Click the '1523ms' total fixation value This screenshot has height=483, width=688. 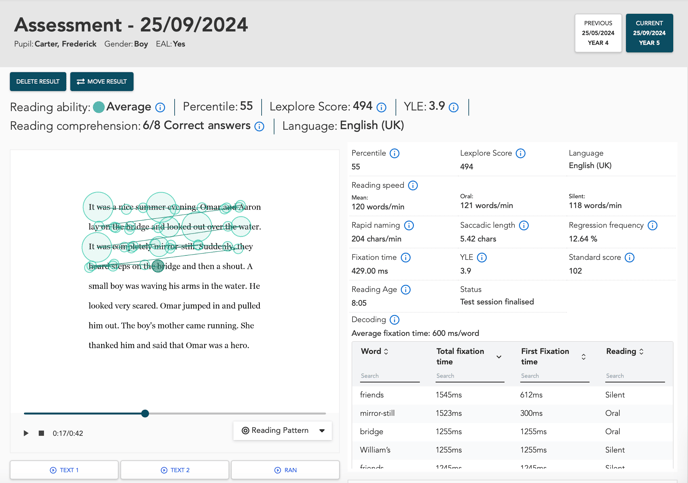click(x=448, y=413)
